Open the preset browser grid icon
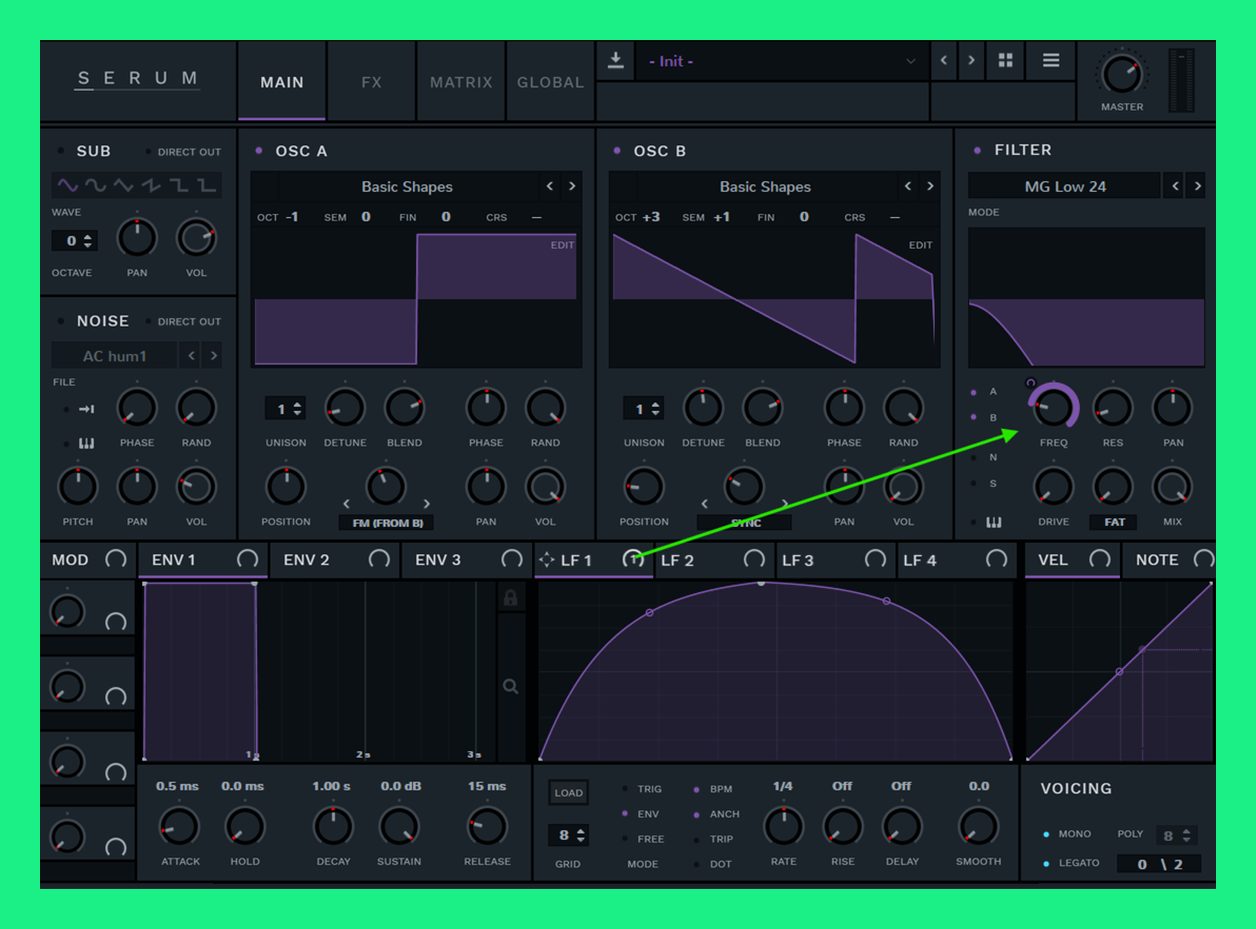The image size is (1256, 929). pyautogui.click(x=1005, y=61)
